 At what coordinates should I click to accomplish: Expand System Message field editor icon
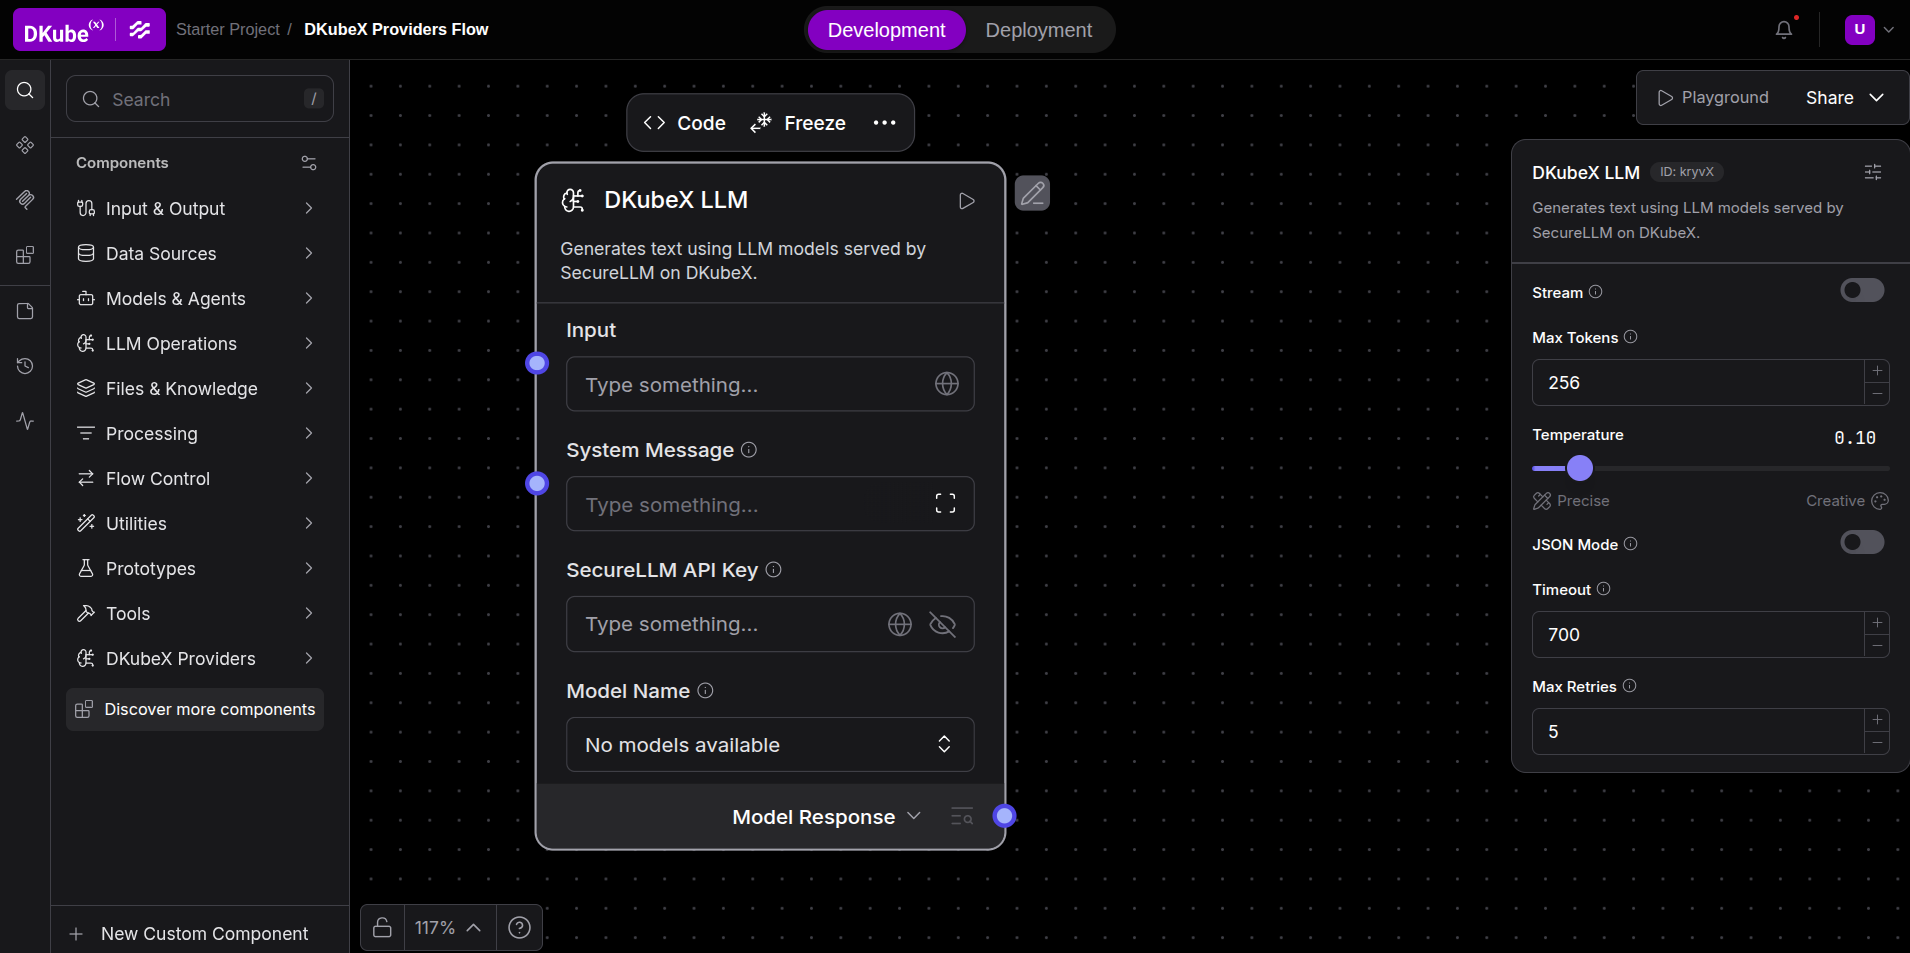tap(945, 504)
